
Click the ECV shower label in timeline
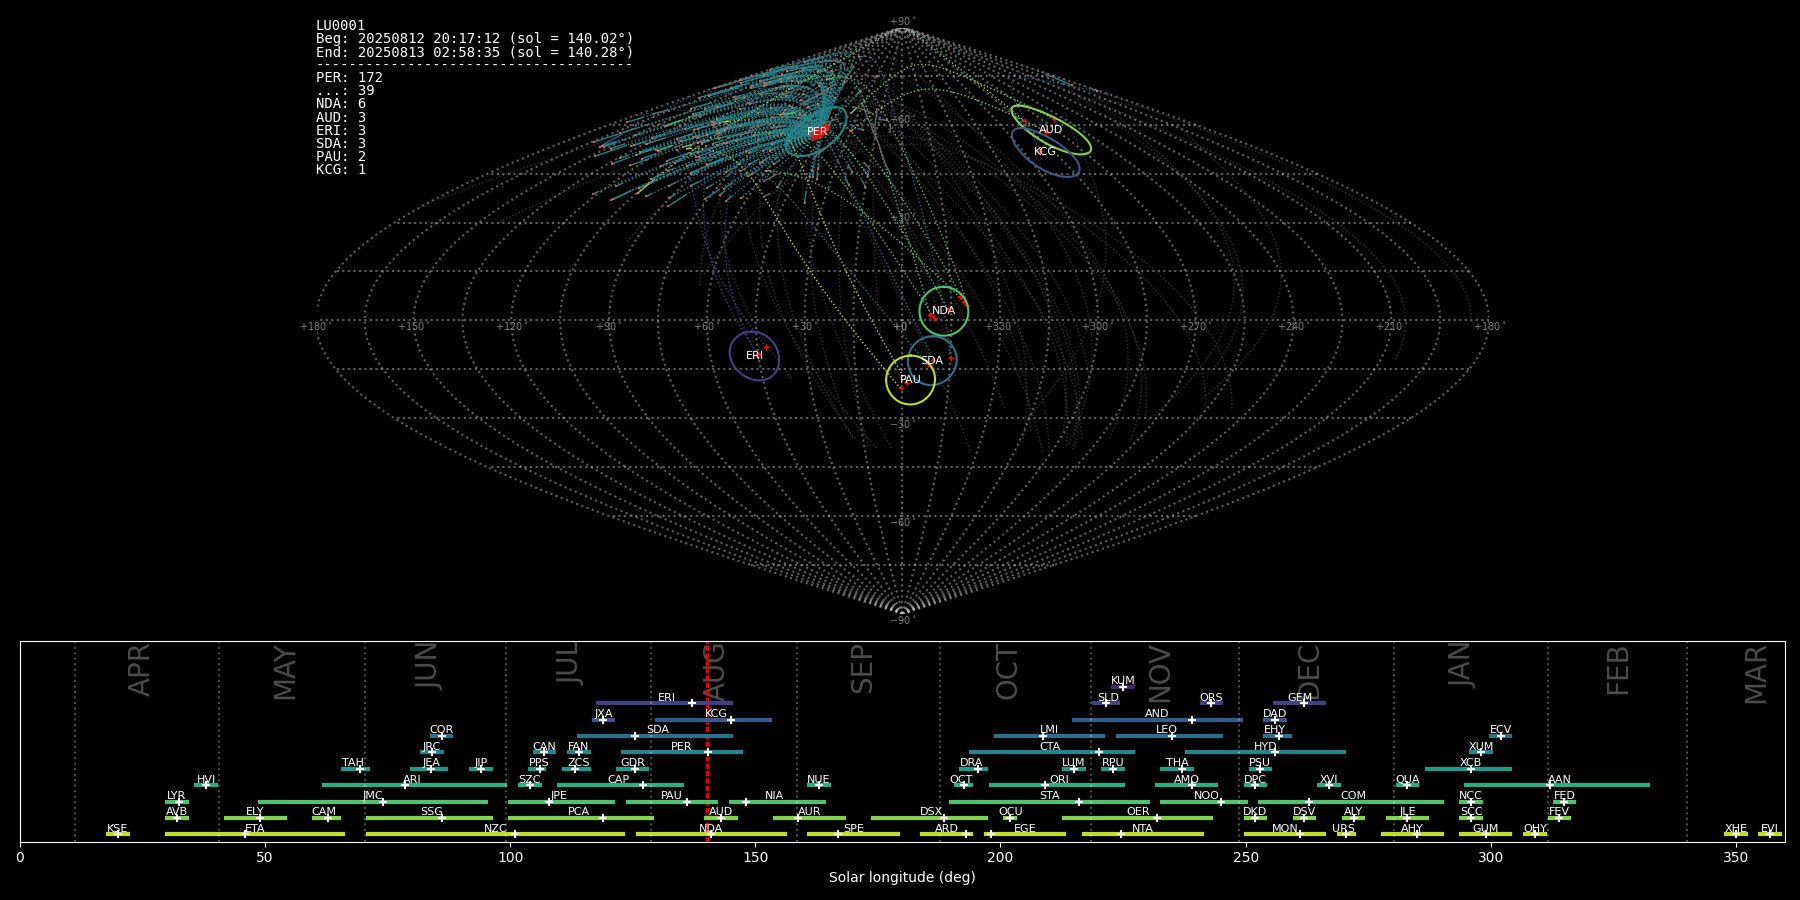(x=1501, y=730)
